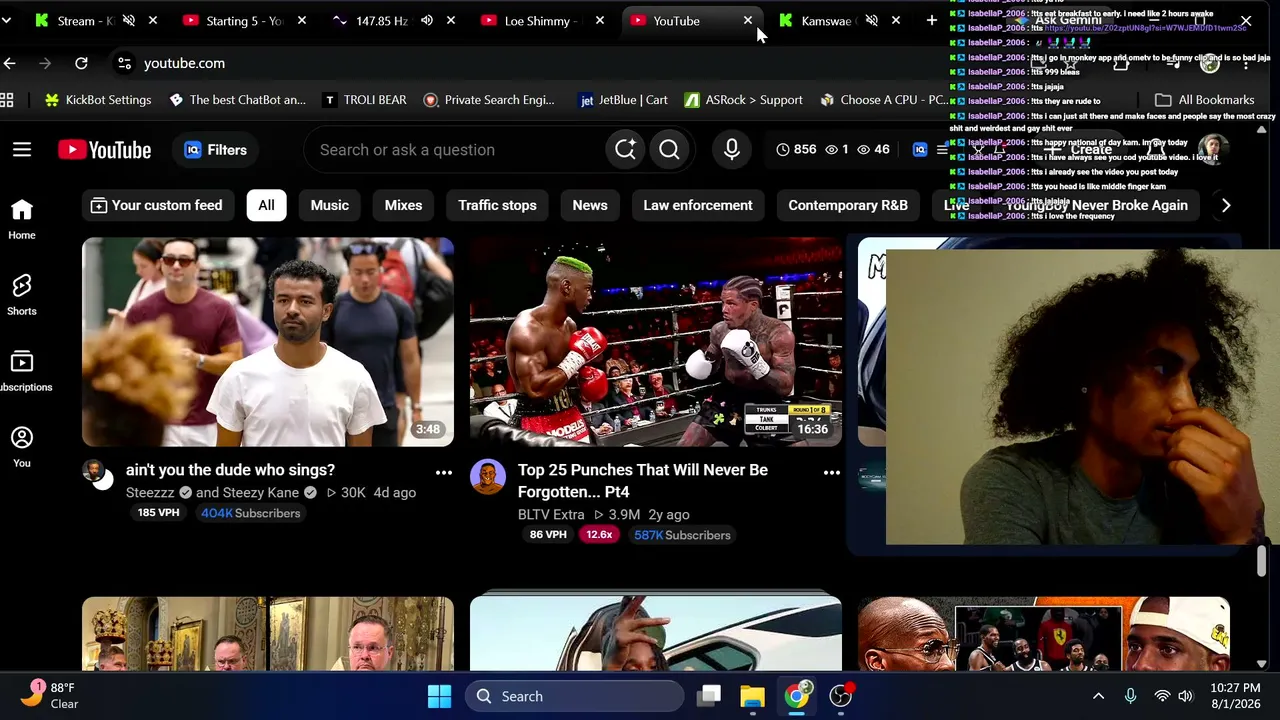This screenshot has height=720, width=1280.
Task: Click the 86 VPH badge
Action: click(548, 535)
